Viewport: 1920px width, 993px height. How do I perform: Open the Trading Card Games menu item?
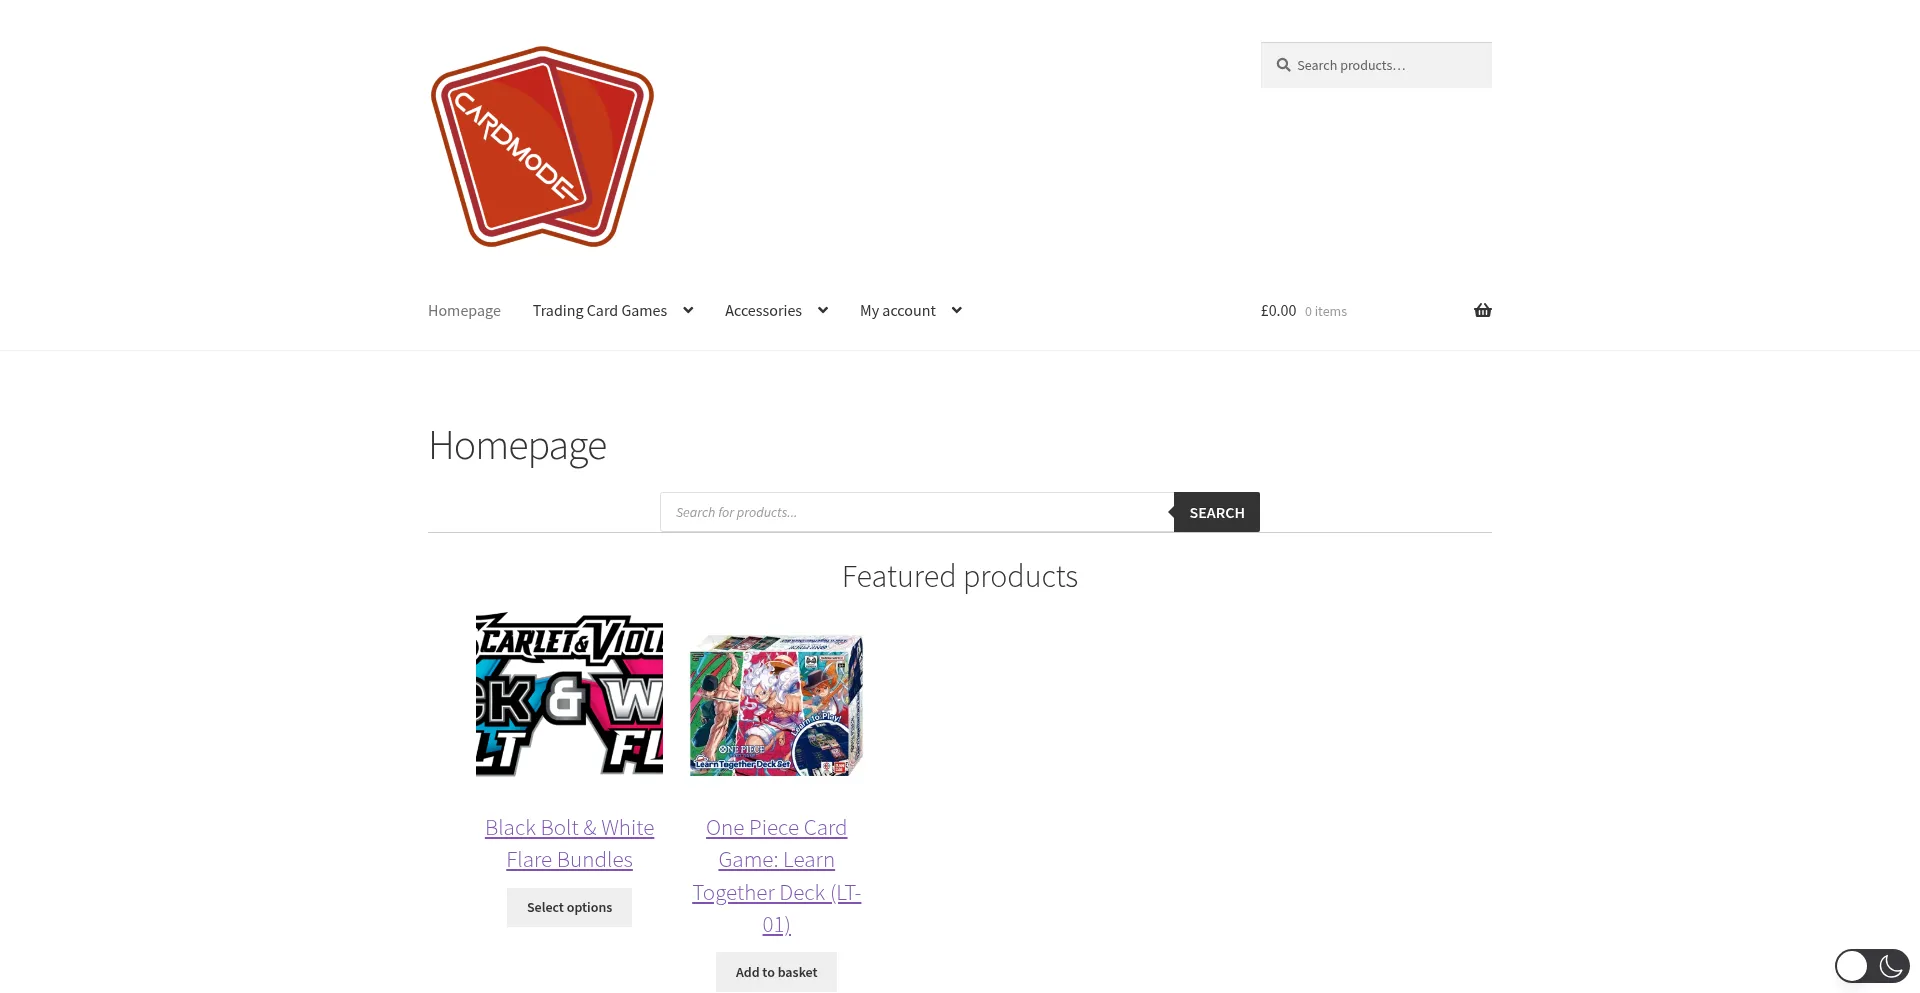tap(600, 311)
